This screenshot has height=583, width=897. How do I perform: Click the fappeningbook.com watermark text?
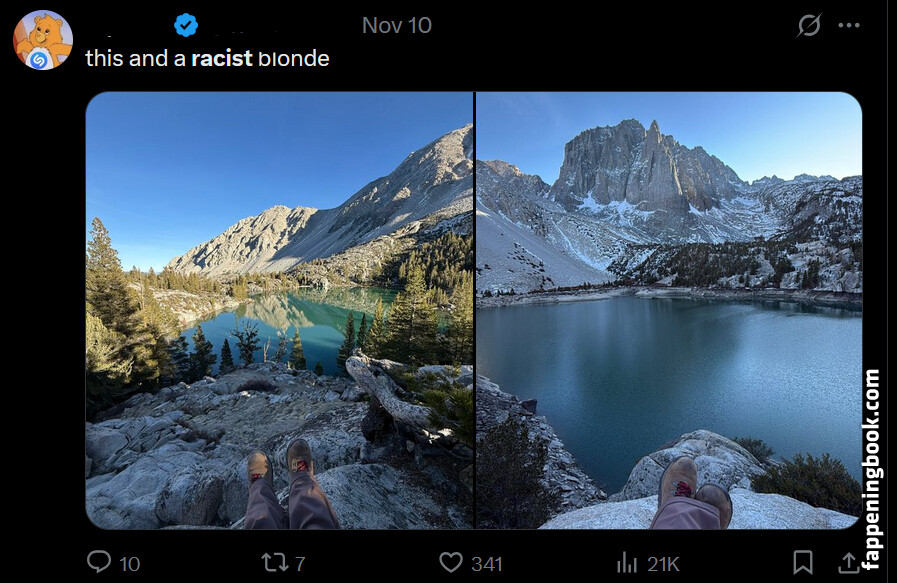pos(871,470)
